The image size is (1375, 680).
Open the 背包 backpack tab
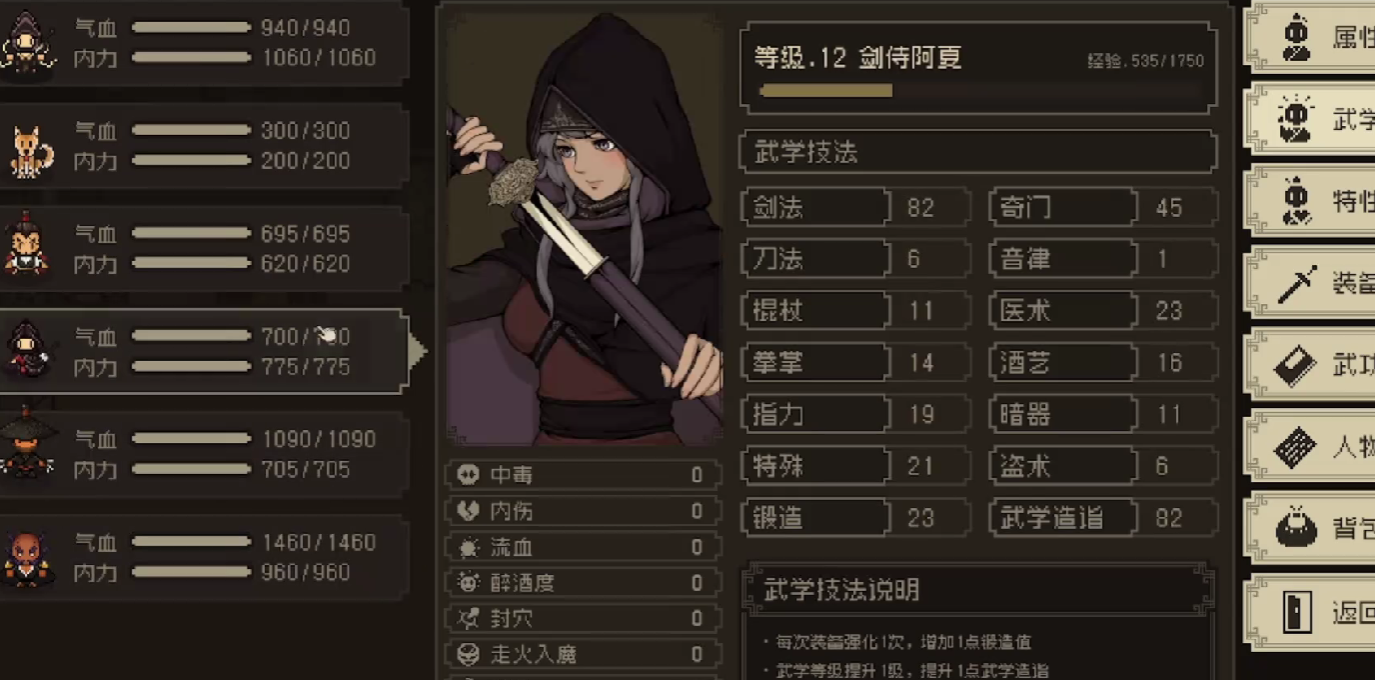[1309, 529]
